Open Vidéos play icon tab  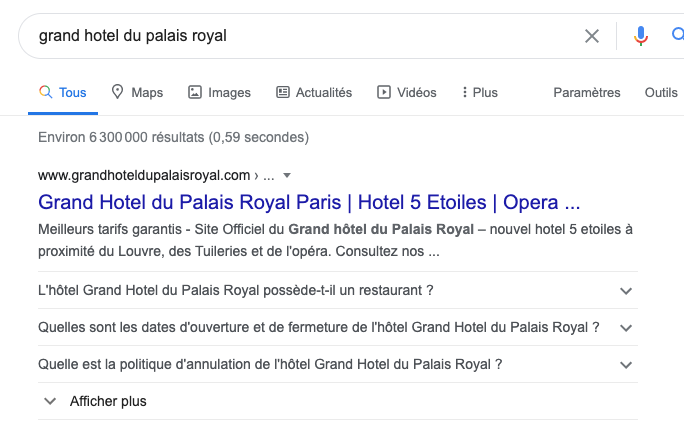click(407, 92)
